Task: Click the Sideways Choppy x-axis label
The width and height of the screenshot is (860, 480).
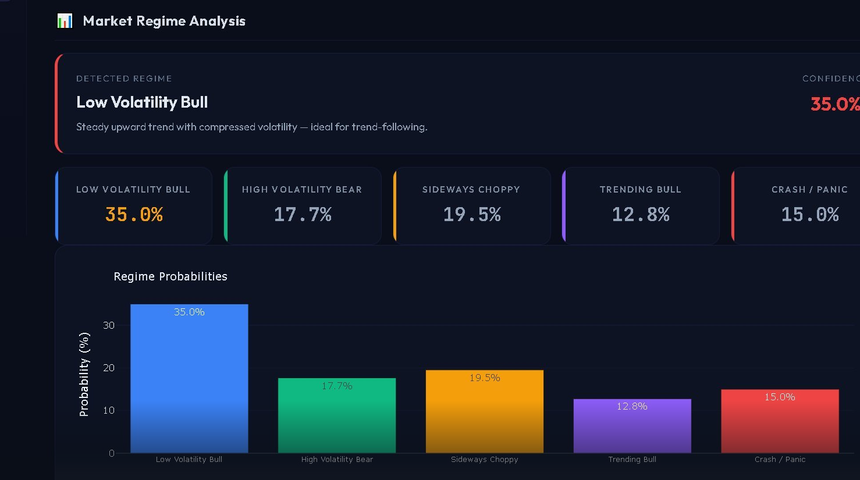Action: (x=484, y=460)
